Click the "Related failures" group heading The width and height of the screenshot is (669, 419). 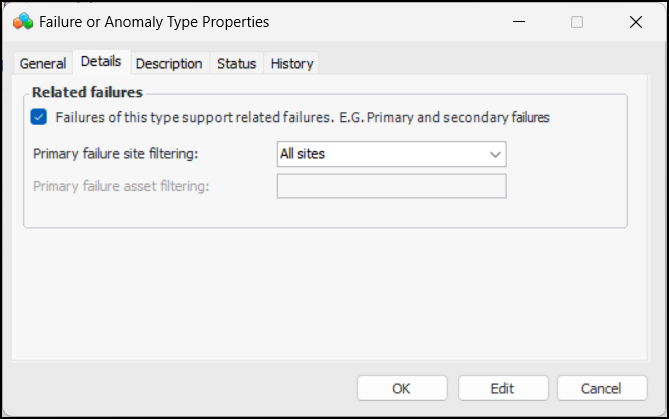[88, 93]
